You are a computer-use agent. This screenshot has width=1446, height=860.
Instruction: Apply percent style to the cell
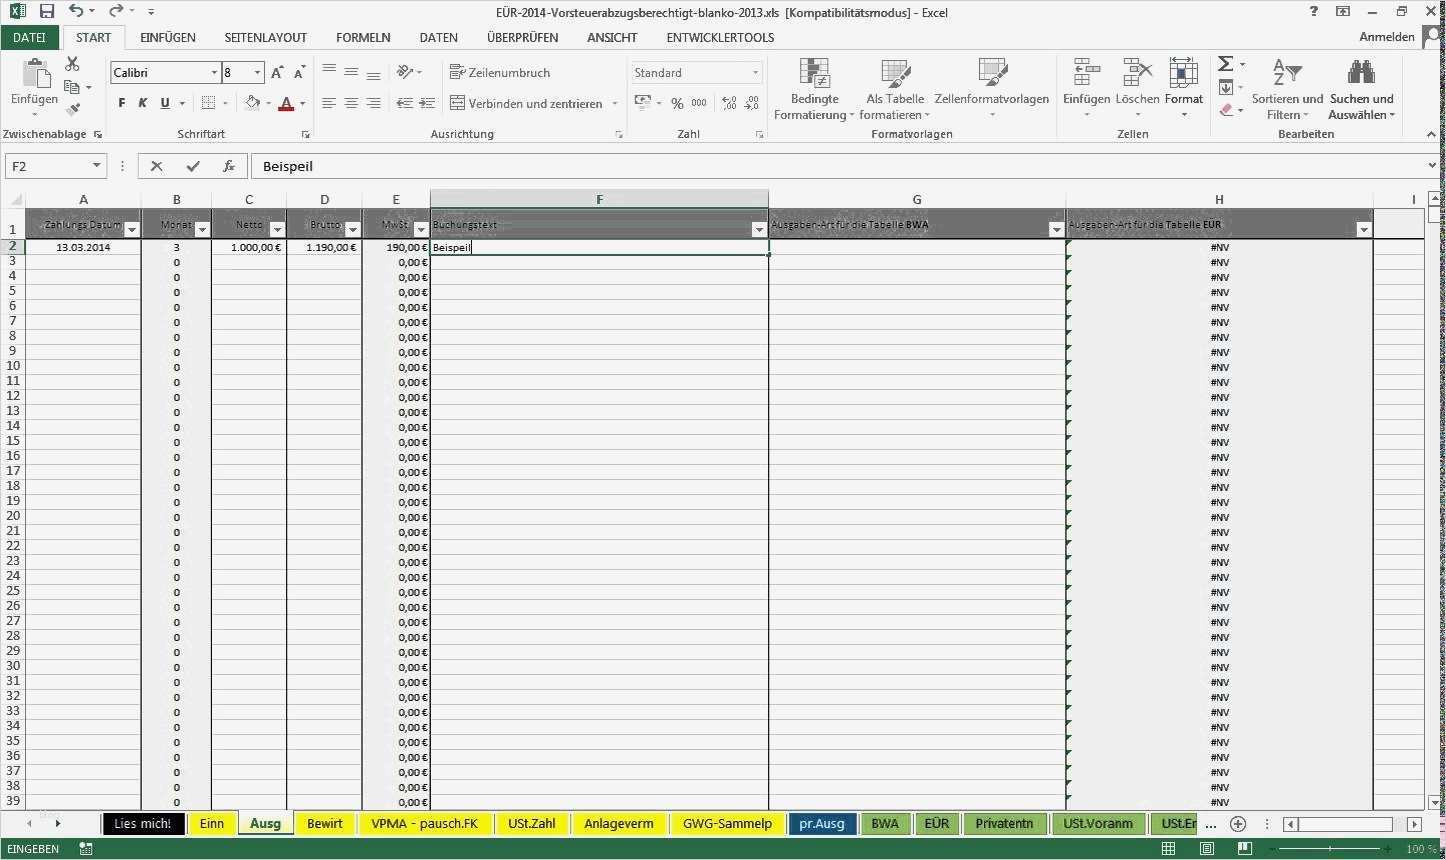pos(677,103)
